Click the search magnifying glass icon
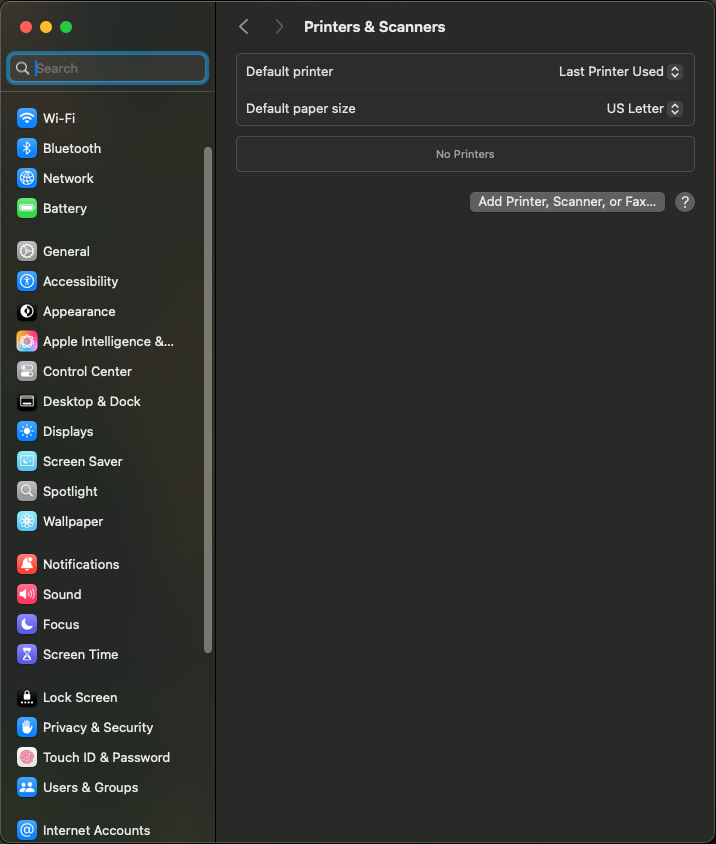 22,68
